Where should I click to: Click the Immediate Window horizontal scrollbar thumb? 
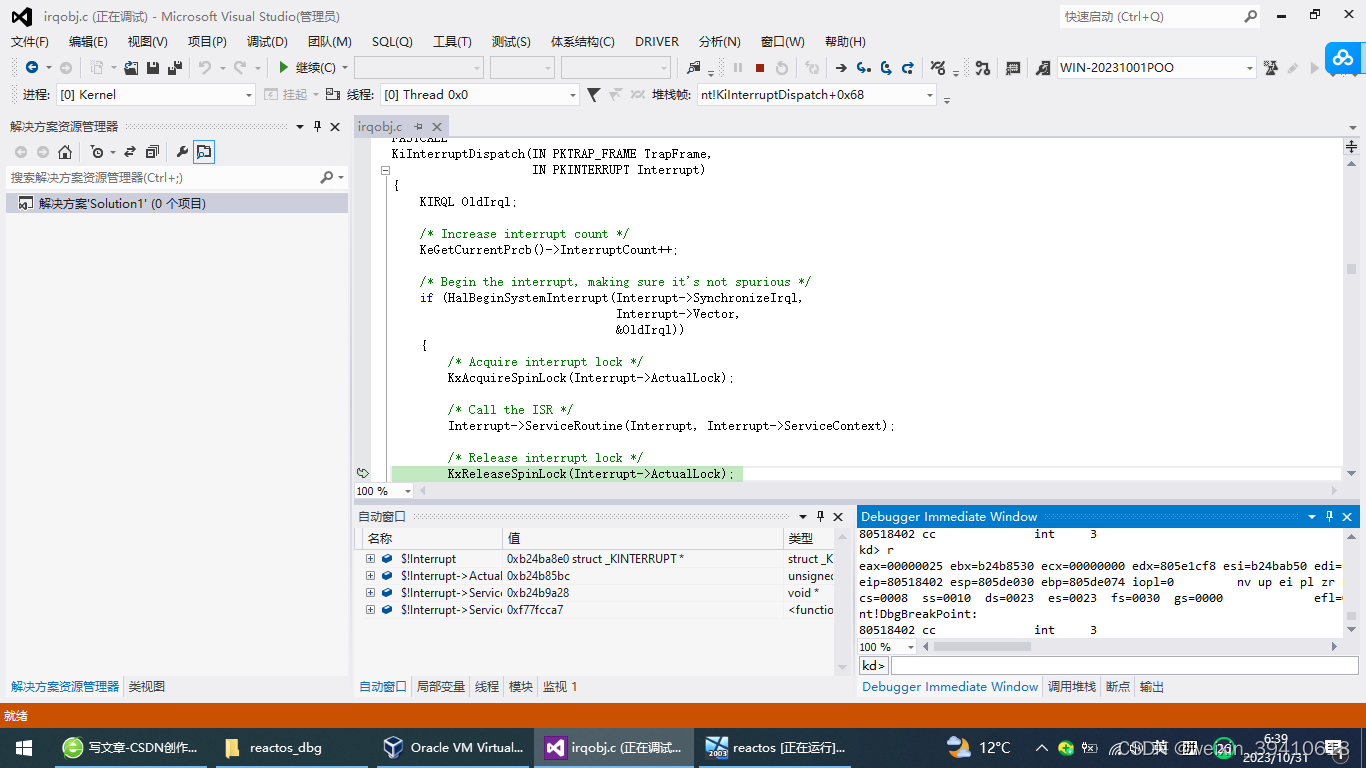click(981, 647)
